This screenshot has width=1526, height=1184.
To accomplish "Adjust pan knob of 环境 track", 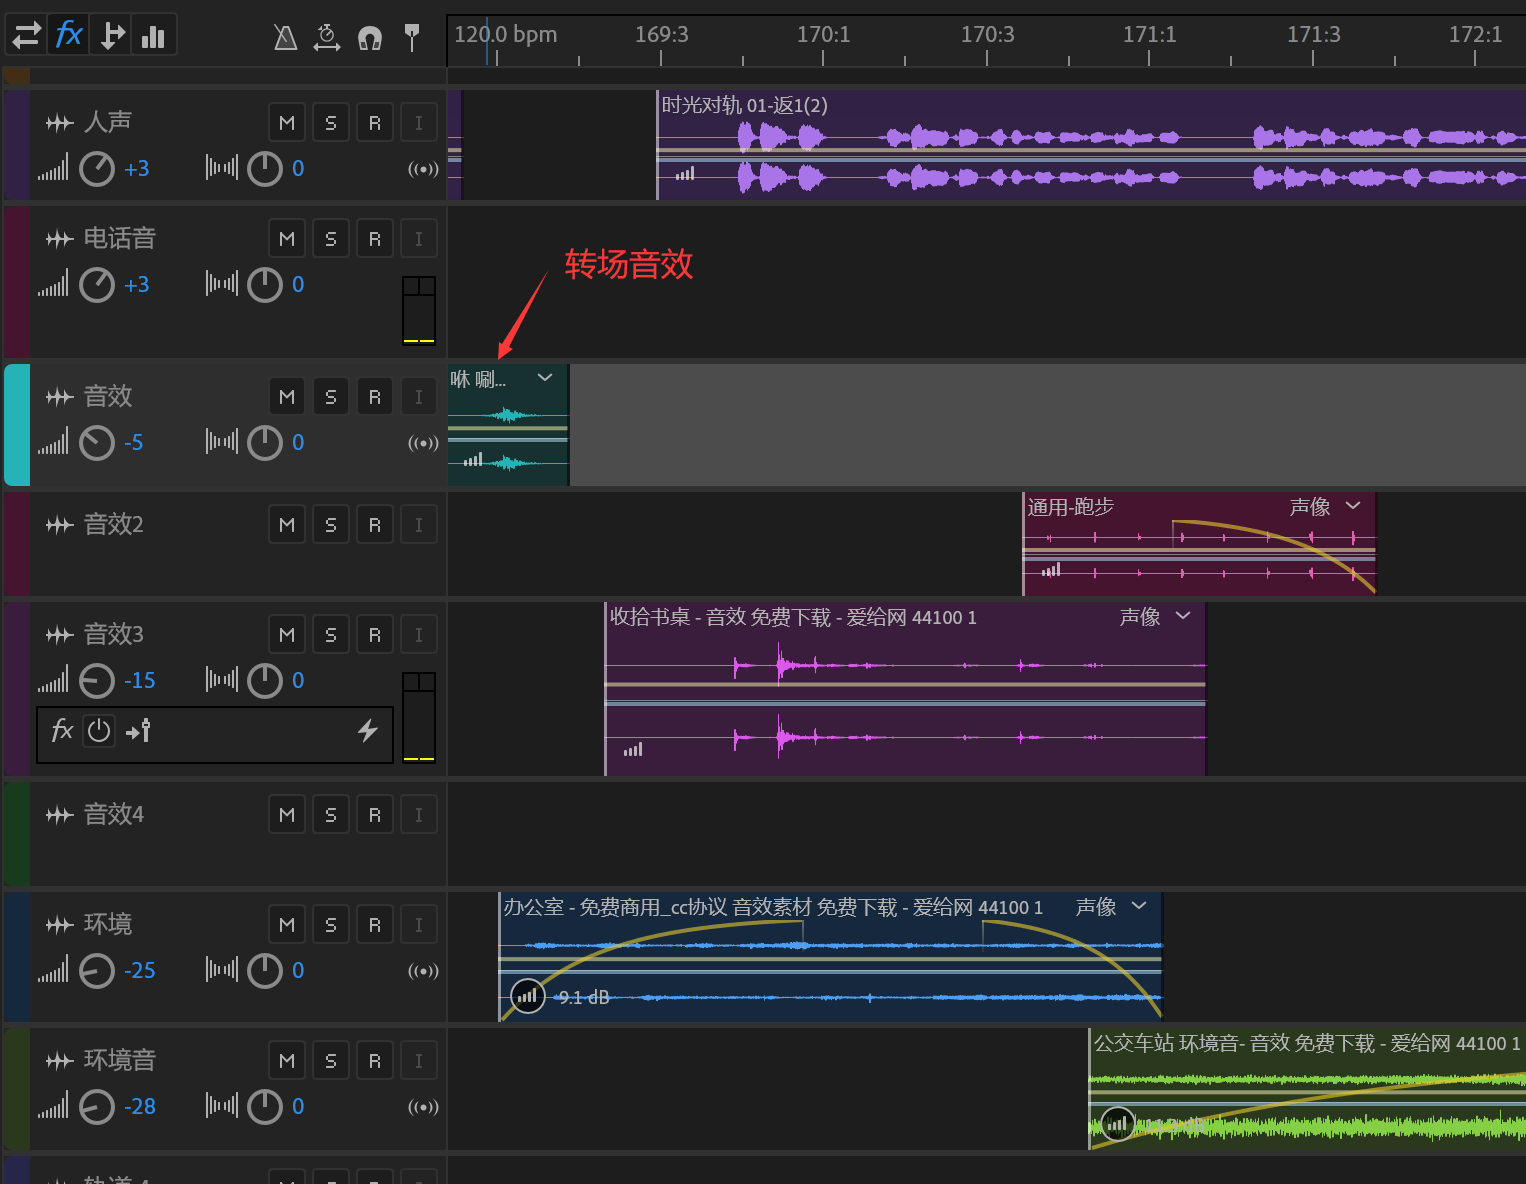I will point(265,971).
